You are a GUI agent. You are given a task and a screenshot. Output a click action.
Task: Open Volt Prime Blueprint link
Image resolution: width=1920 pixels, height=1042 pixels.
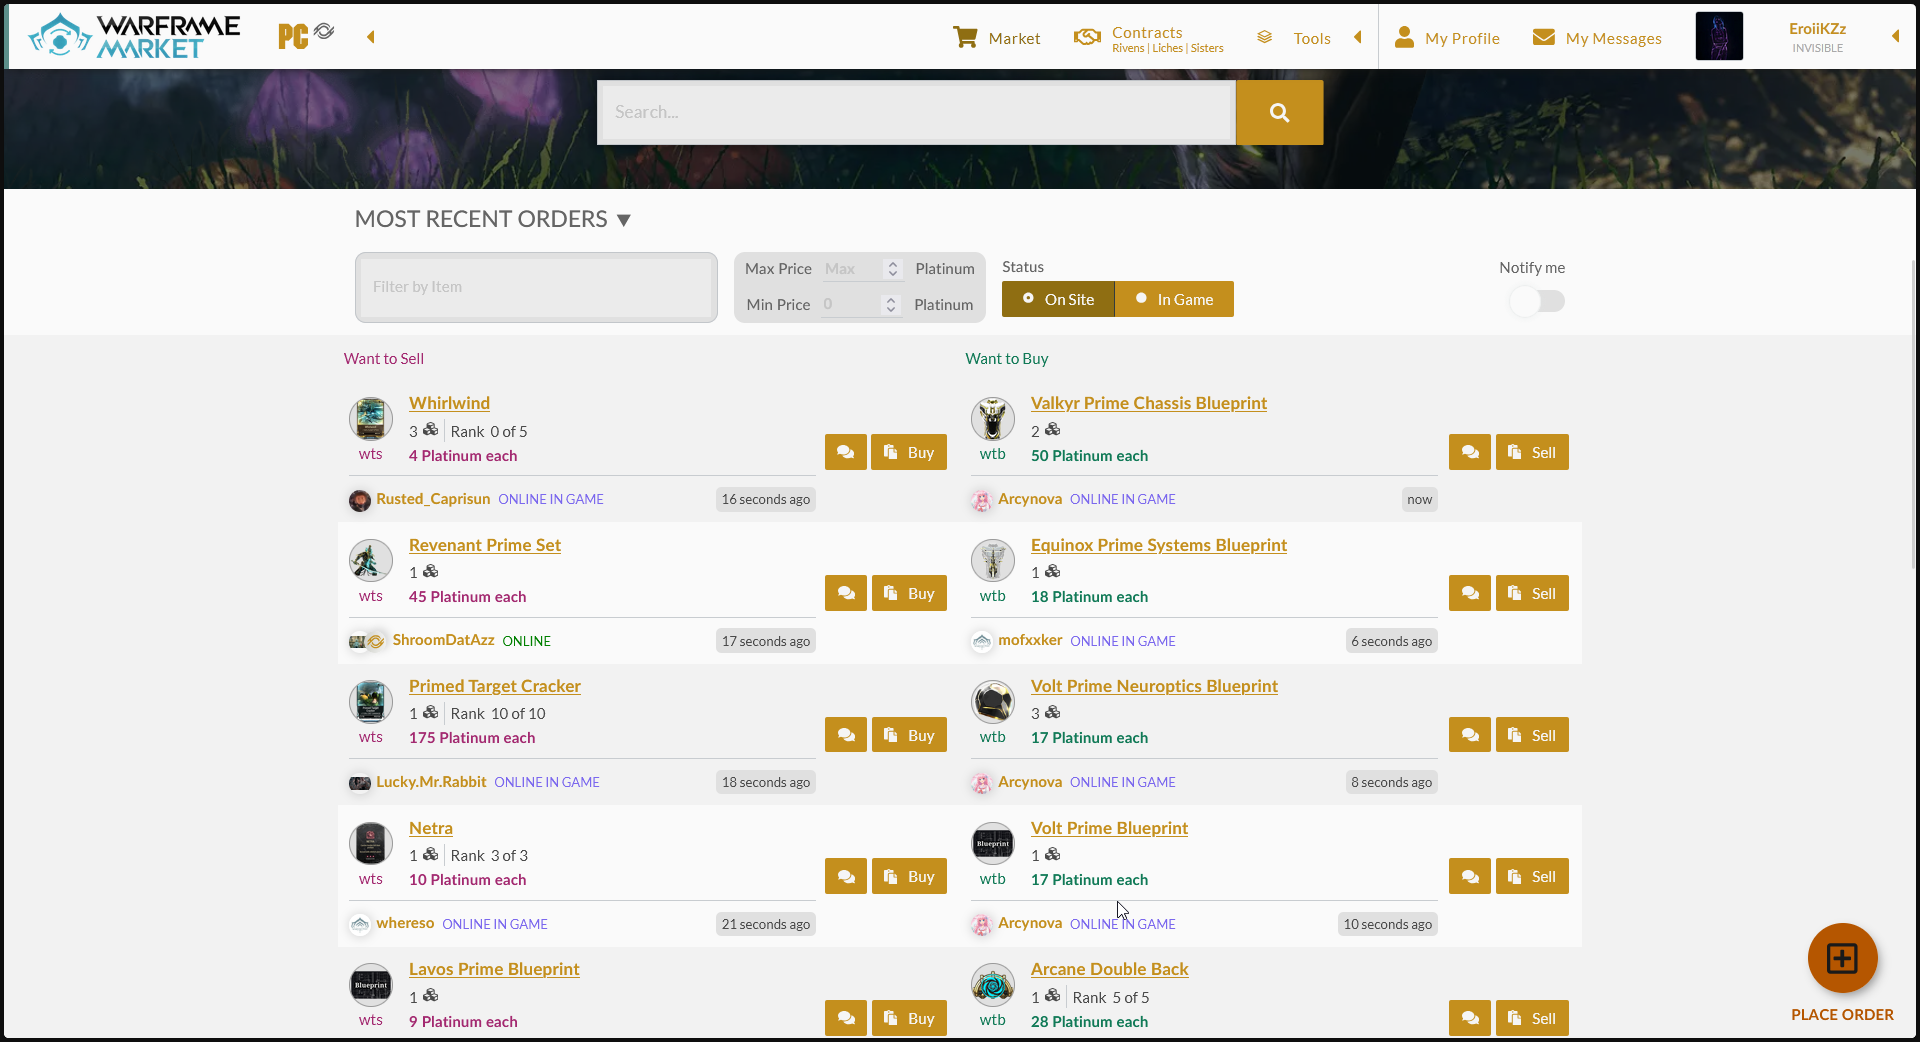(x=1109, y=828)
